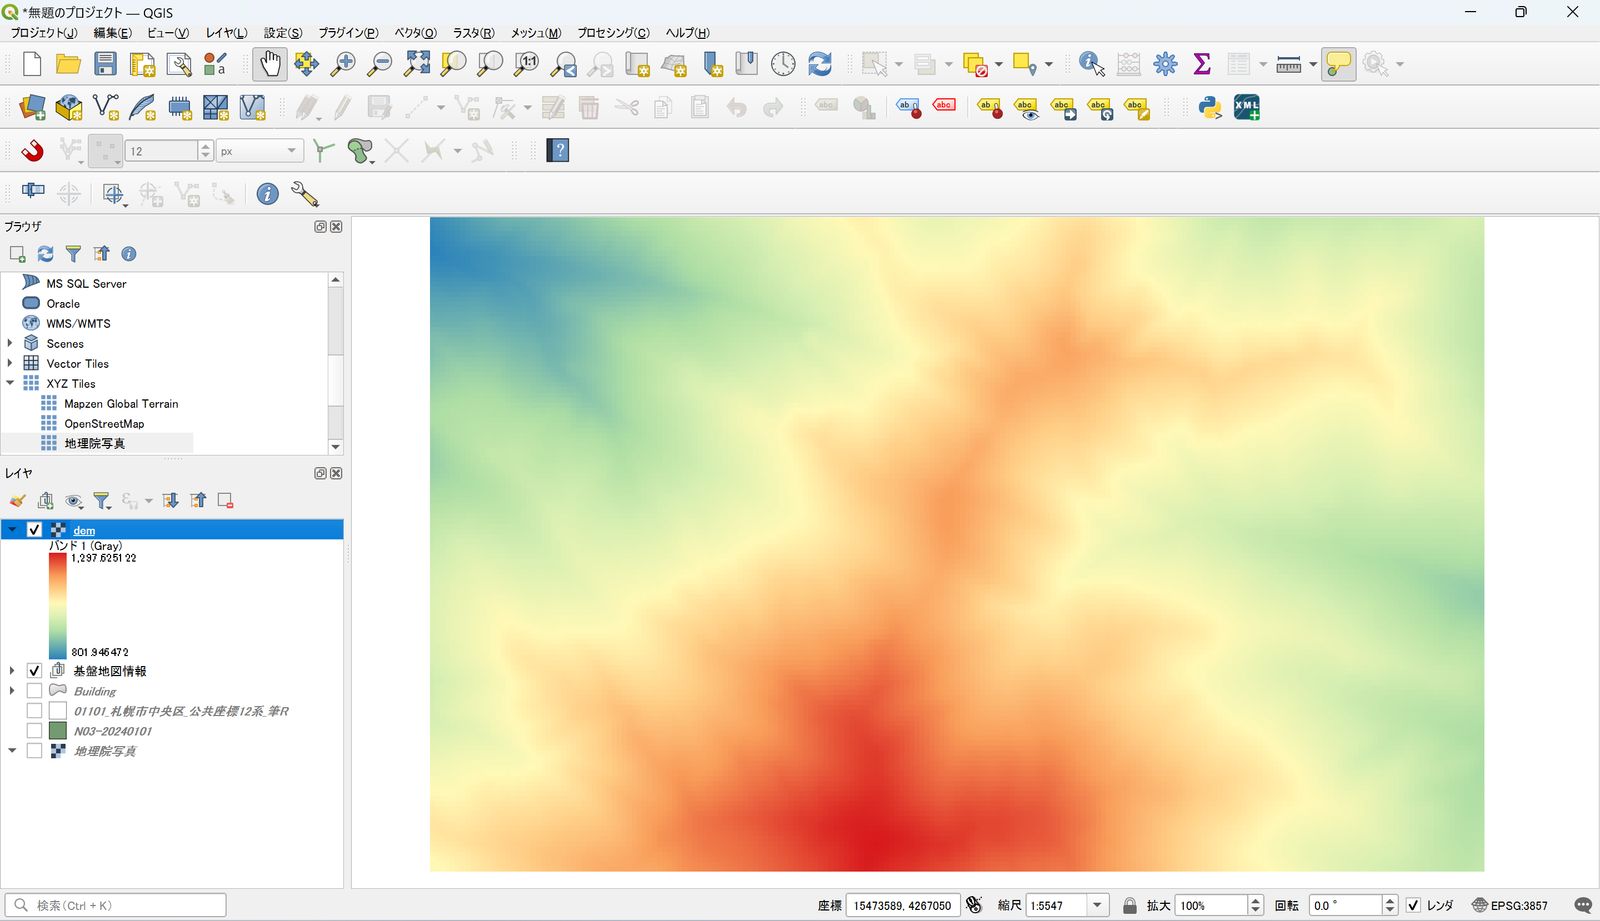Enable the 地理院写真 layer checkbox
Image resolution: width=1600 pixels, height=921 pixels.
click(34, 751)
